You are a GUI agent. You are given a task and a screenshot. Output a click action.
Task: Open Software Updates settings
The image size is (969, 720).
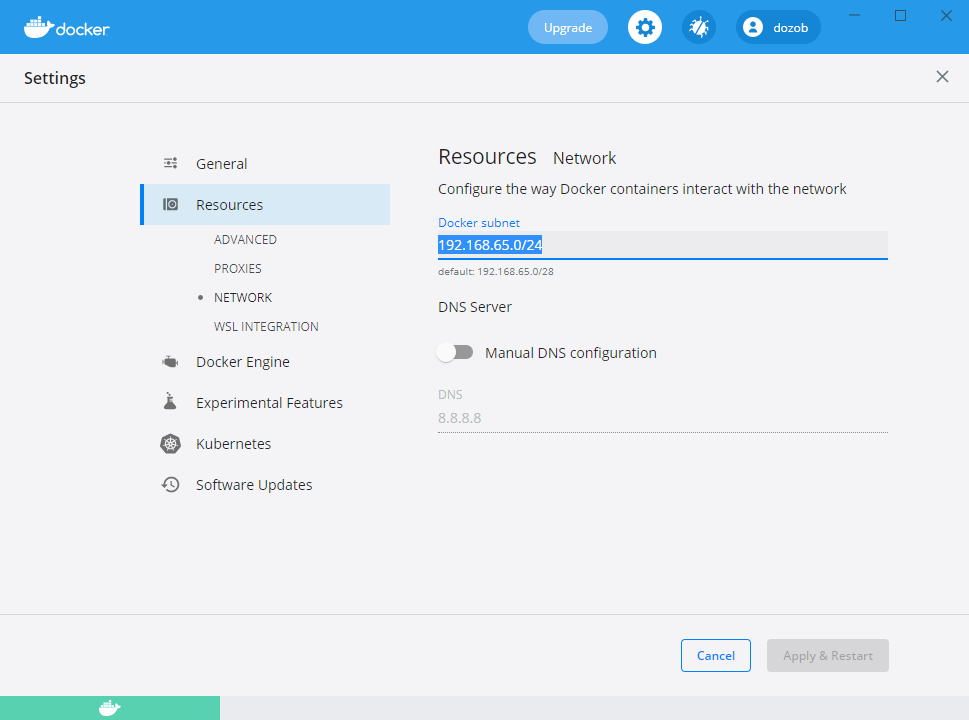click(266, 485)
